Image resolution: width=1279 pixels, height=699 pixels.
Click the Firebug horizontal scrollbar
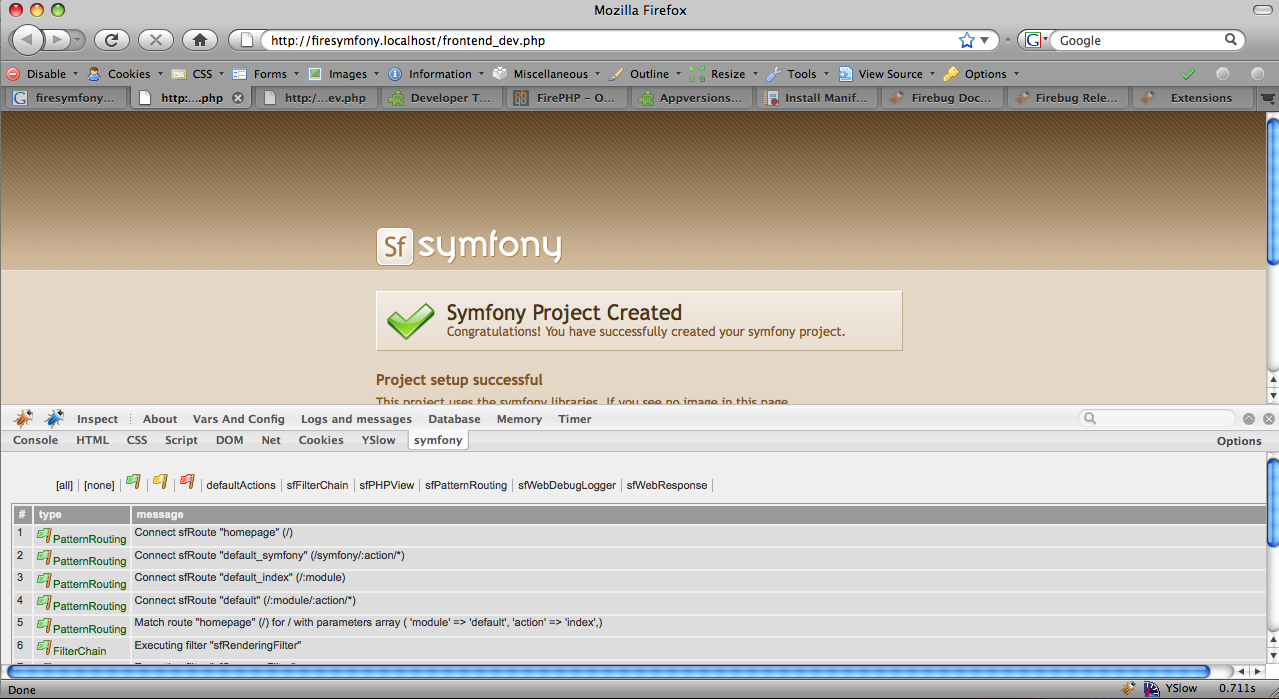coord(610,671)
